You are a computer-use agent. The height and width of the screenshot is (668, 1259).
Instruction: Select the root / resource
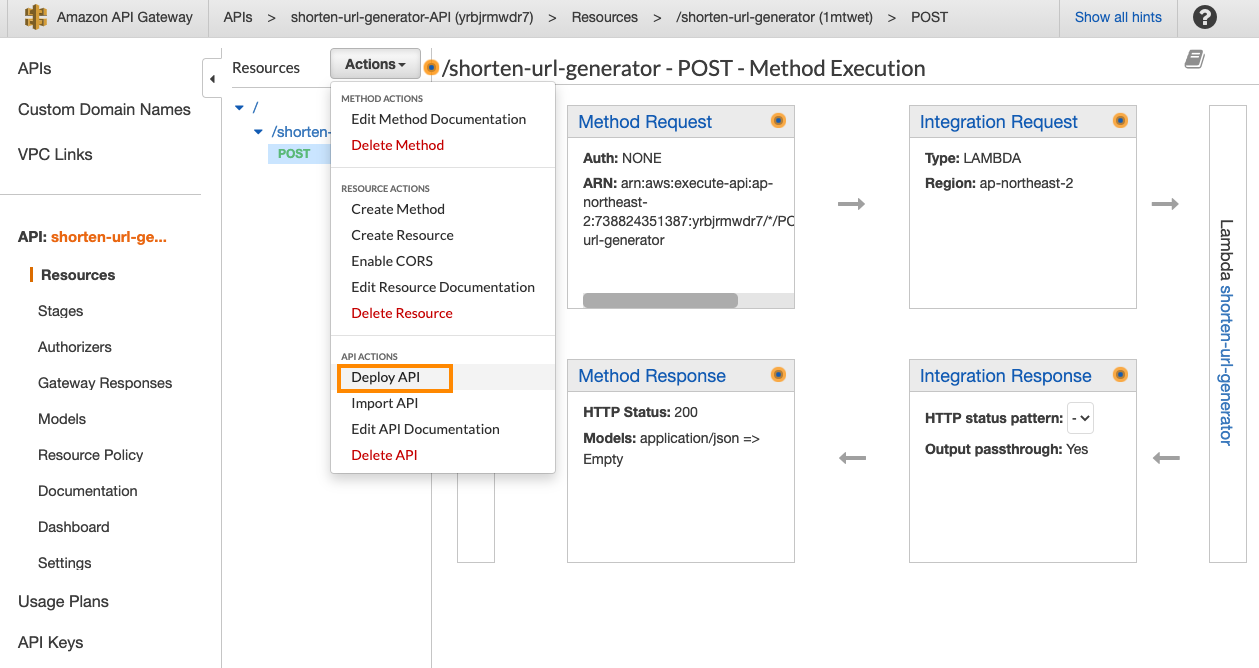tap(256, 107)
